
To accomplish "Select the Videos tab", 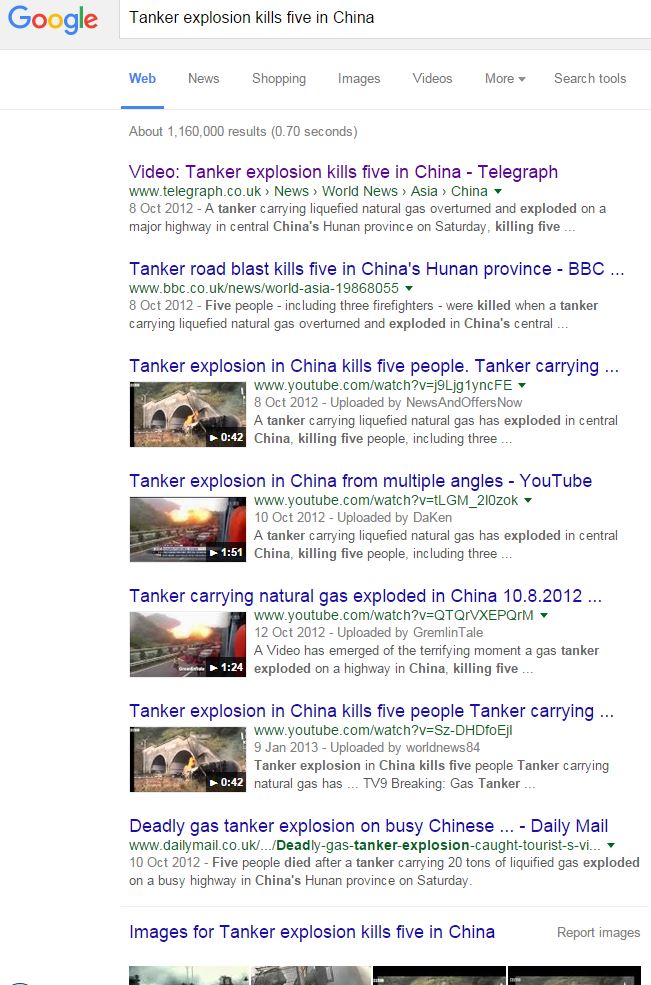I will (x=432, y=79).
